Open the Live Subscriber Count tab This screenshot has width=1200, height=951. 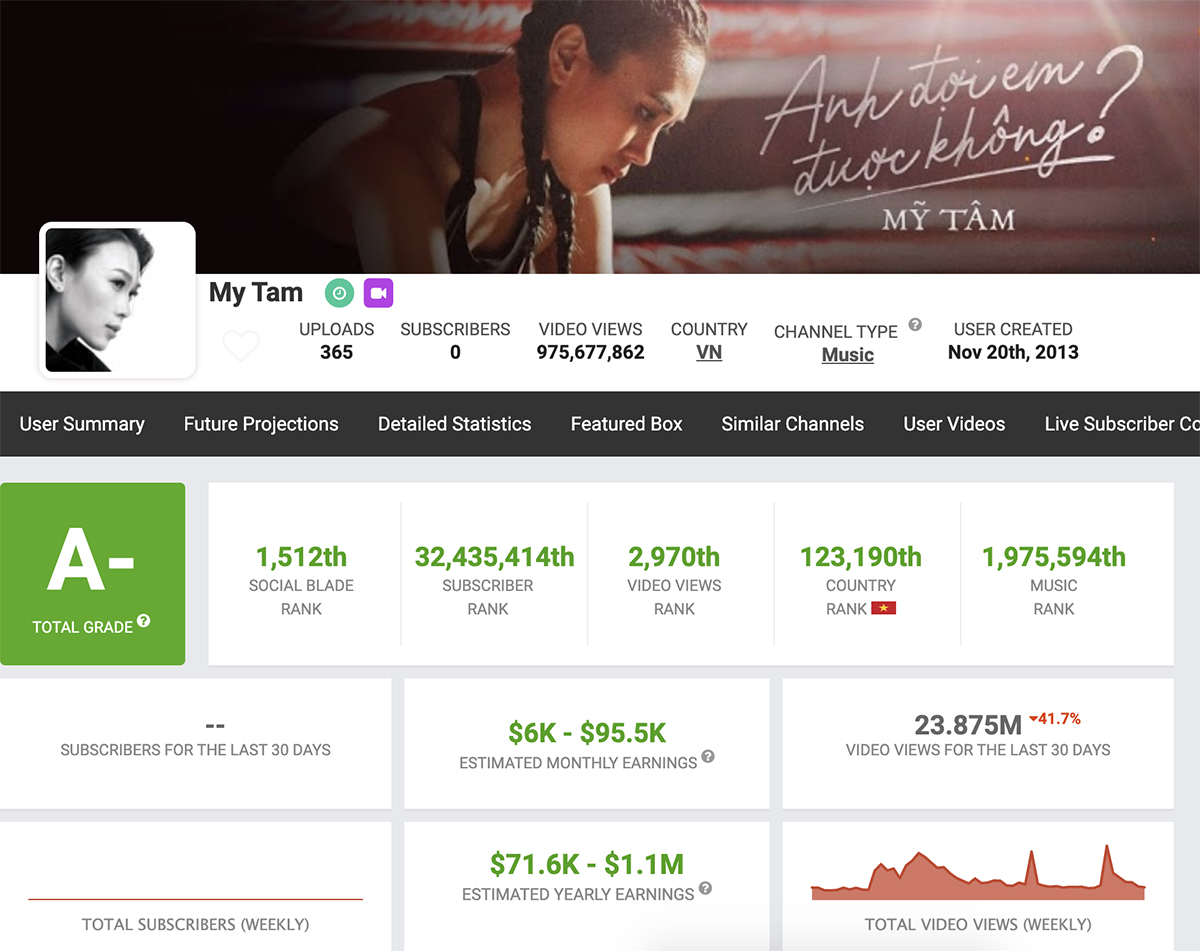pos(1120,424)
